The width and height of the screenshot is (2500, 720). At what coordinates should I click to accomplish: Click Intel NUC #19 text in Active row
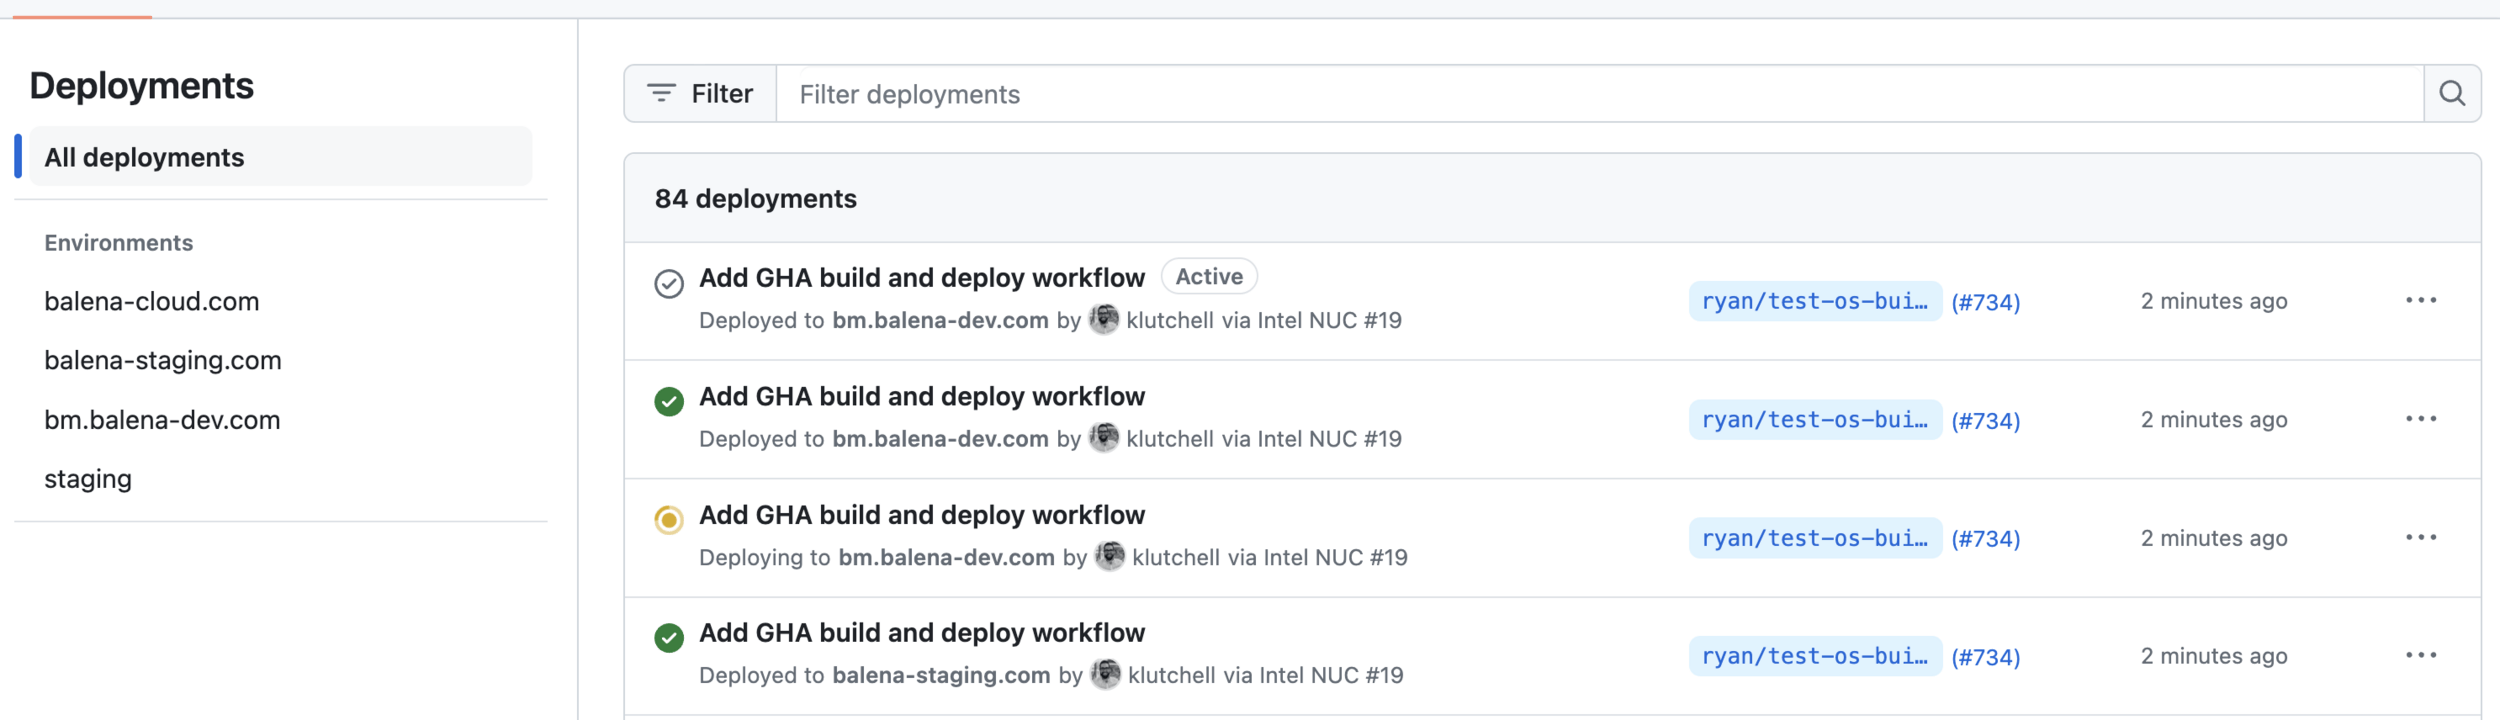click(x=1329, y=321)
